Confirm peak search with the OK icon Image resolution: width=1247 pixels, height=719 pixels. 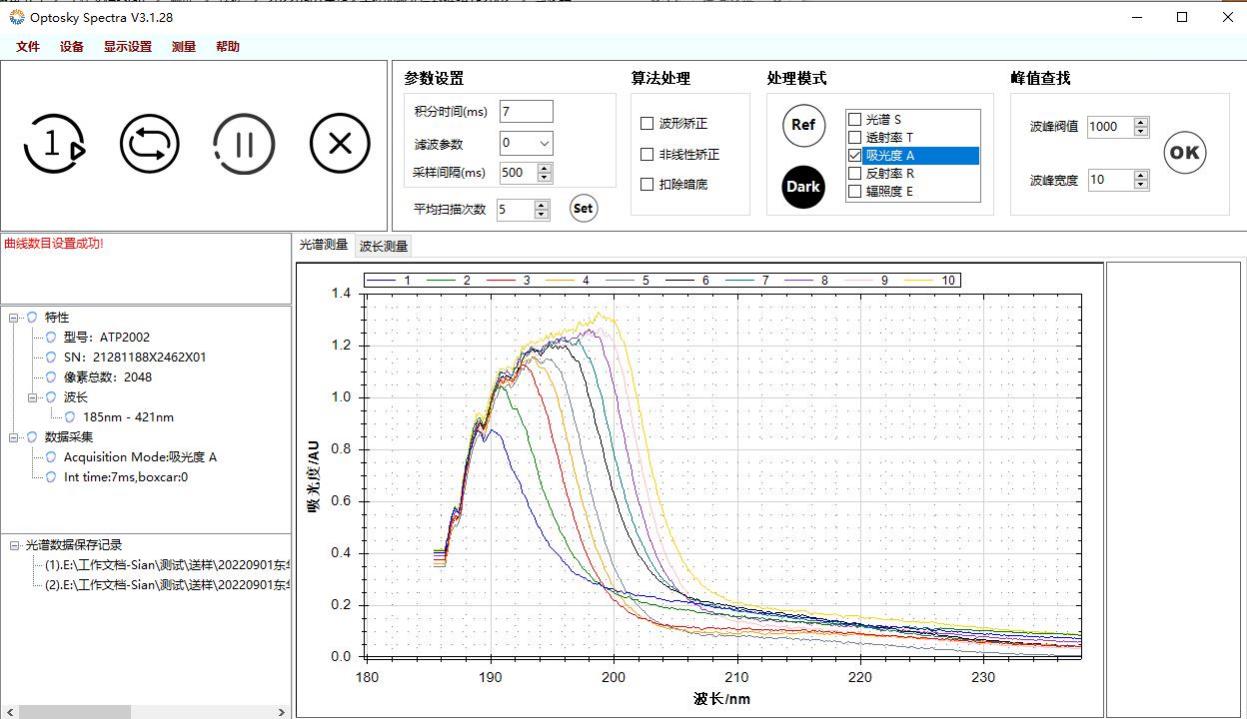pos(1184,152)
